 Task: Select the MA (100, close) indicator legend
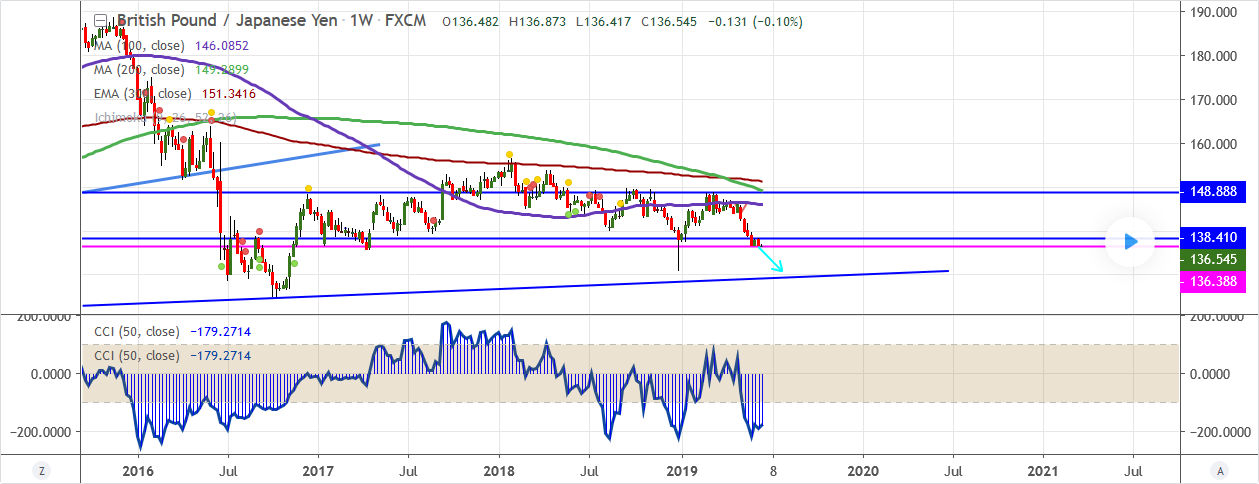[137, 46]
